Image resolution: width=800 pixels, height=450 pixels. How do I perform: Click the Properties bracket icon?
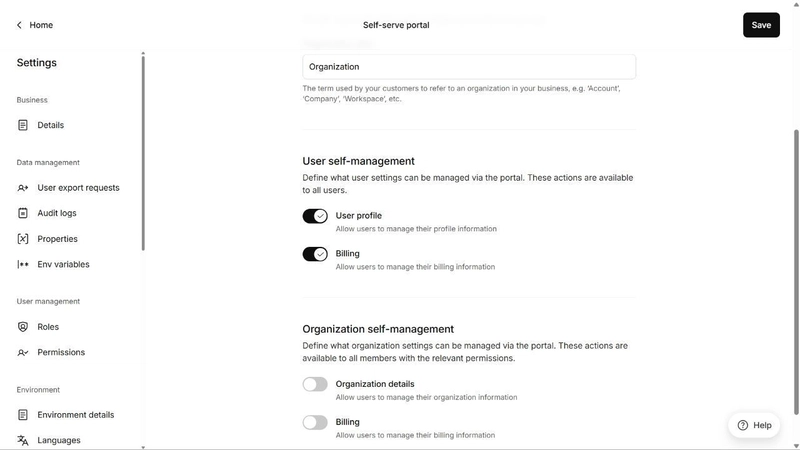click(x=23, y=239)
